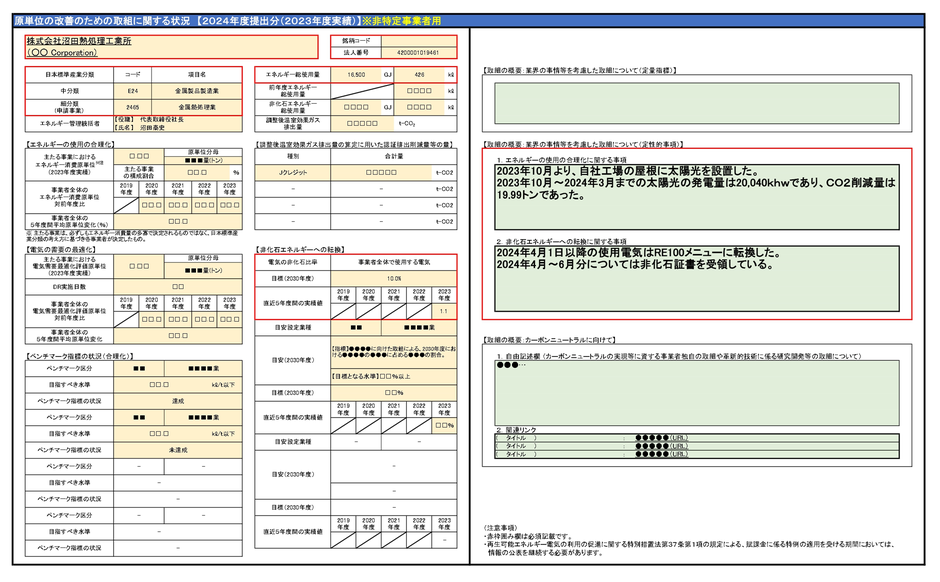Select the 日本標準産業分類 label cell
This screenshot has width=940, height=582.
point(70,75)
